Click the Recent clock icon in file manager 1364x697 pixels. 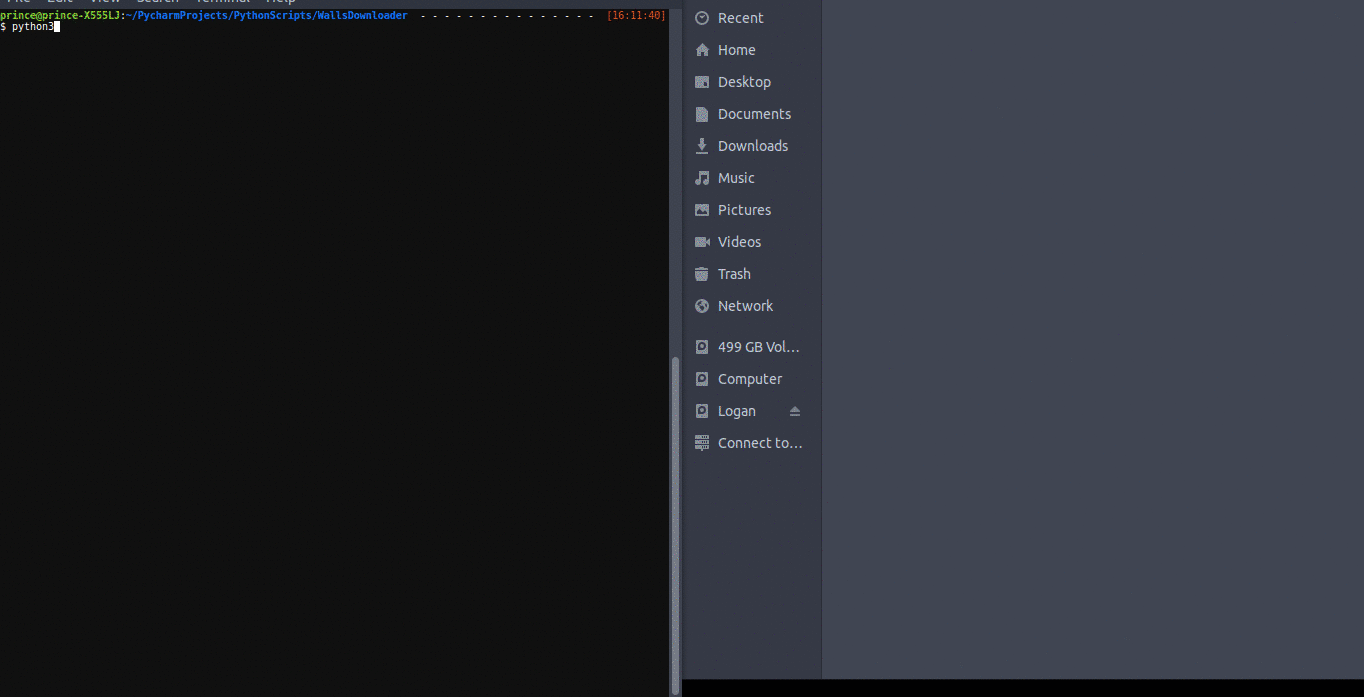coord(702,18)
